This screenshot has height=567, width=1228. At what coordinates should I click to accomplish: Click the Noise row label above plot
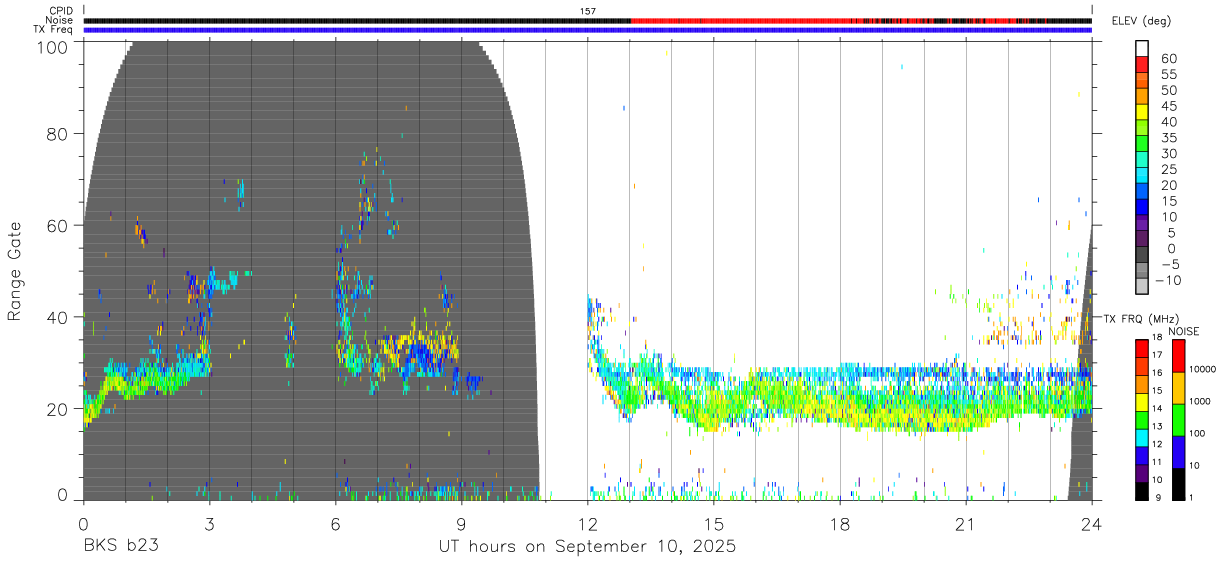pos(58,20)
